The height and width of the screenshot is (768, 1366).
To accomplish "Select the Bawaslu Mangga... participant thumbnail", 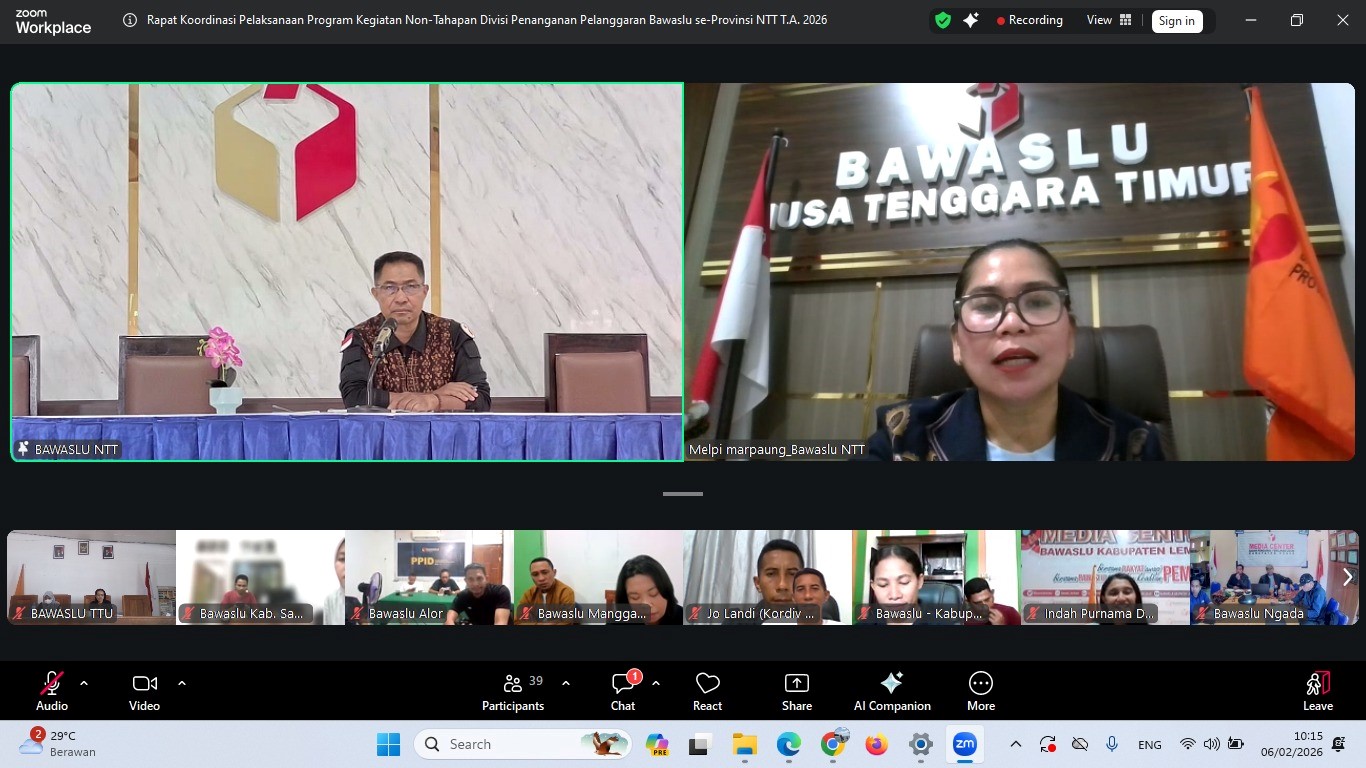I will coord(599,578).
